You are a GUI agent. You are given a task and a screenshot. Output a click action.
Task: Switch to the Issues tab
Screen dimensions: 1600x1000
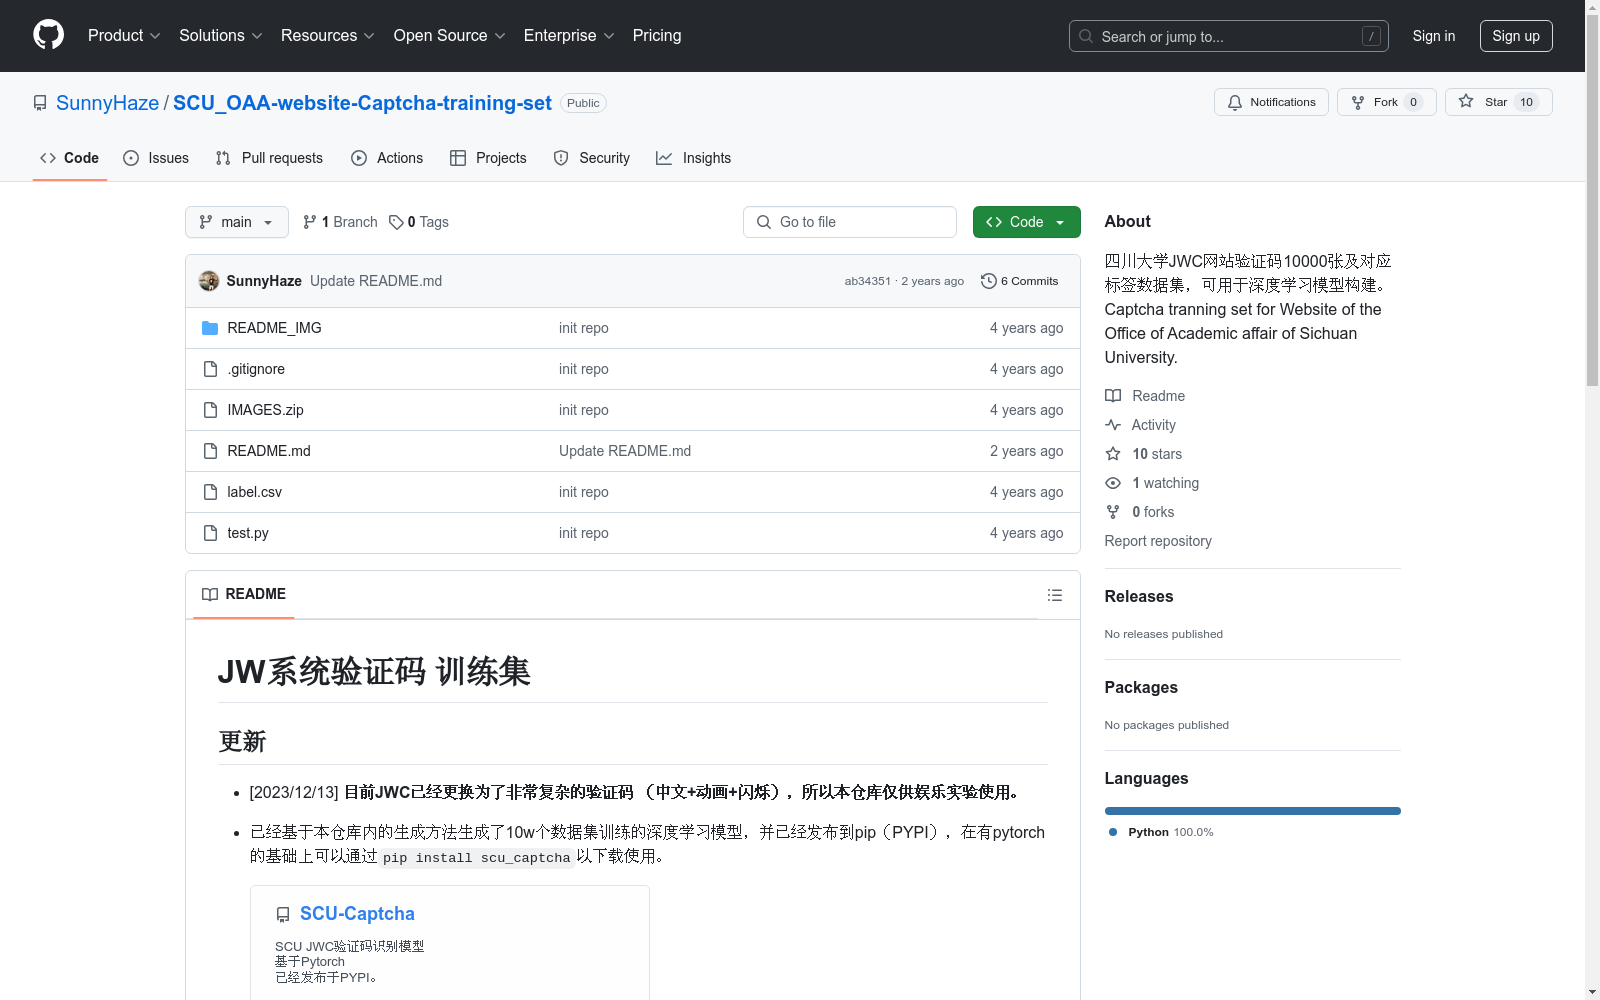[156, 158]
